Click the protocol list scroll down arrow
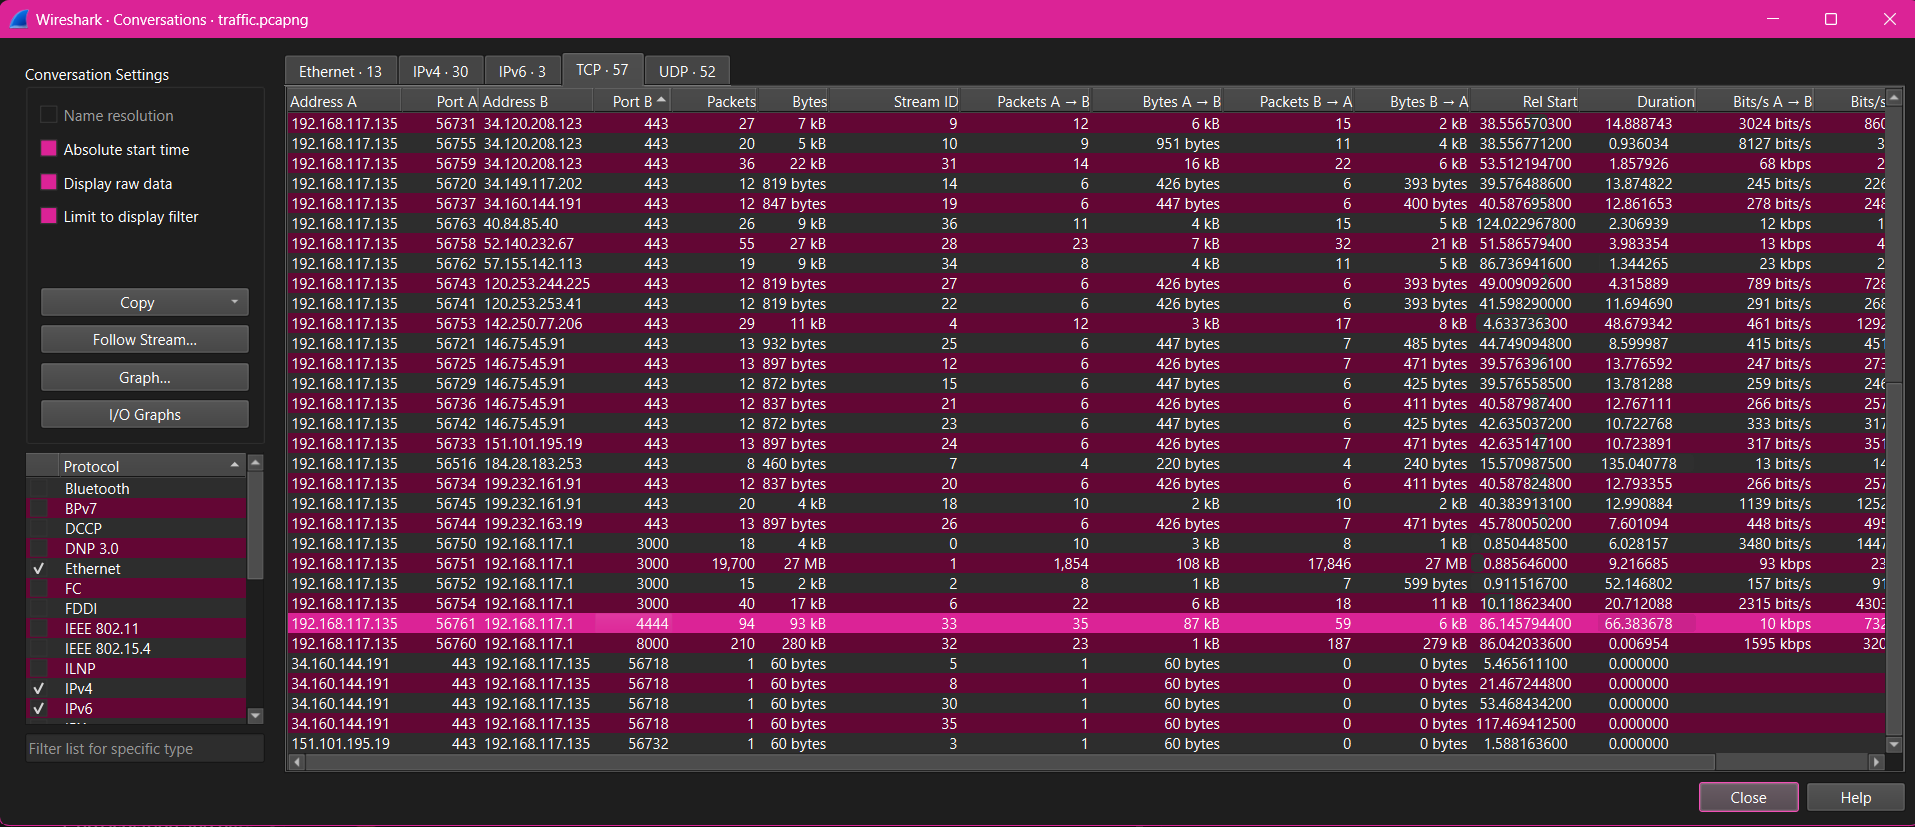The image size is (1915, 827). pos(255,715)
